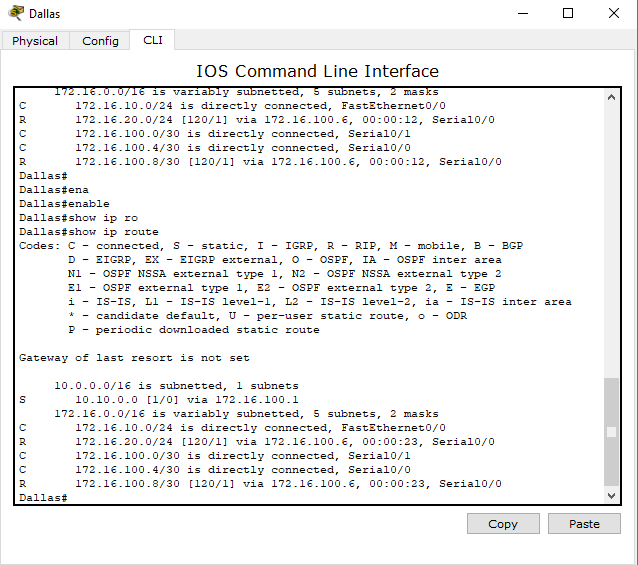Click the terminal scrollbar down arrow
This screenshot has width=638, height=565.
[611, 495]
